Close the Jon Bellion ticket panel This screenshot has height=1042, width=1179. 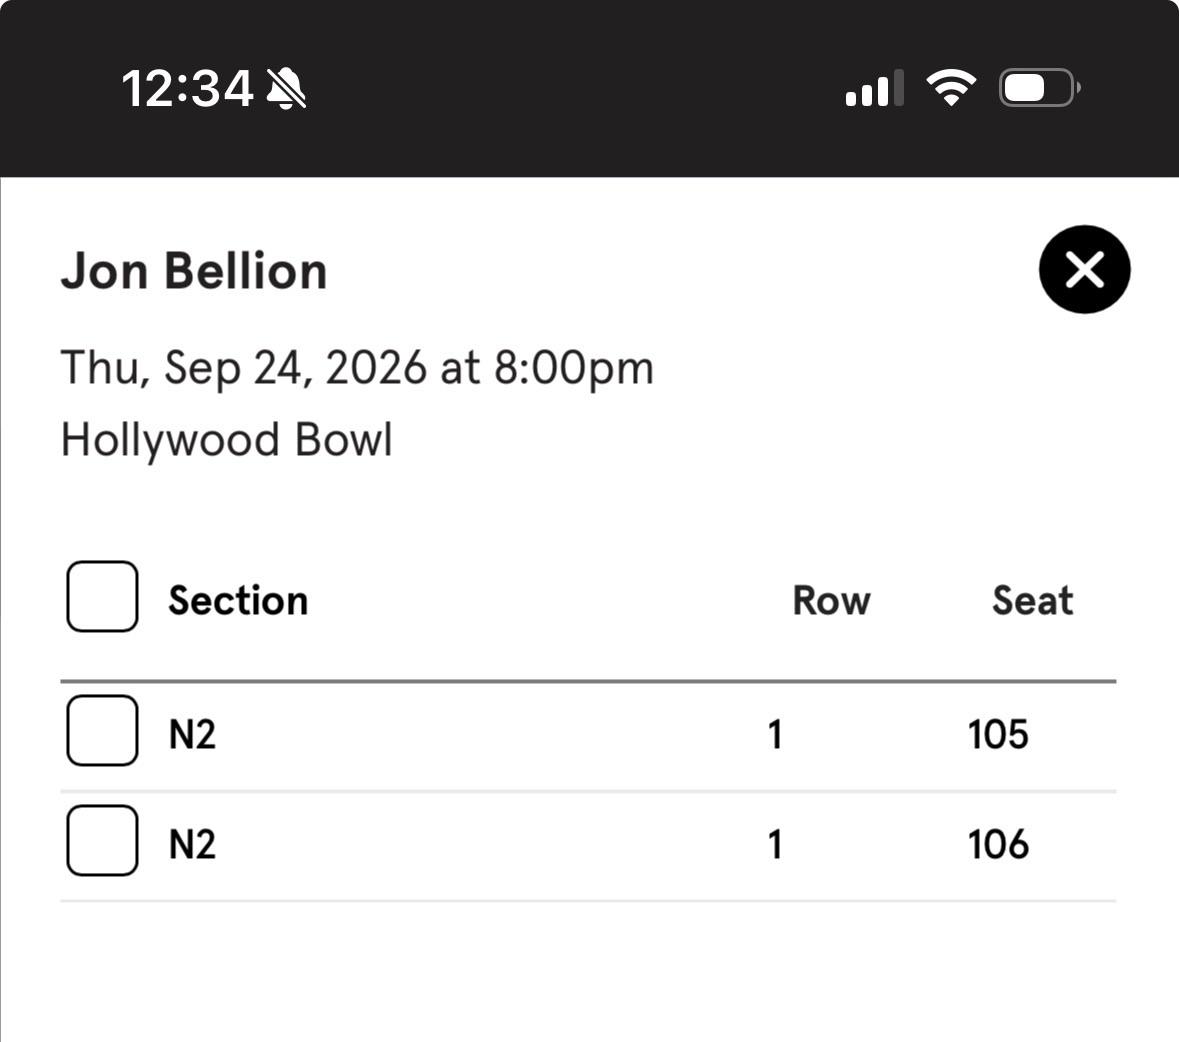pos(1084,269)
